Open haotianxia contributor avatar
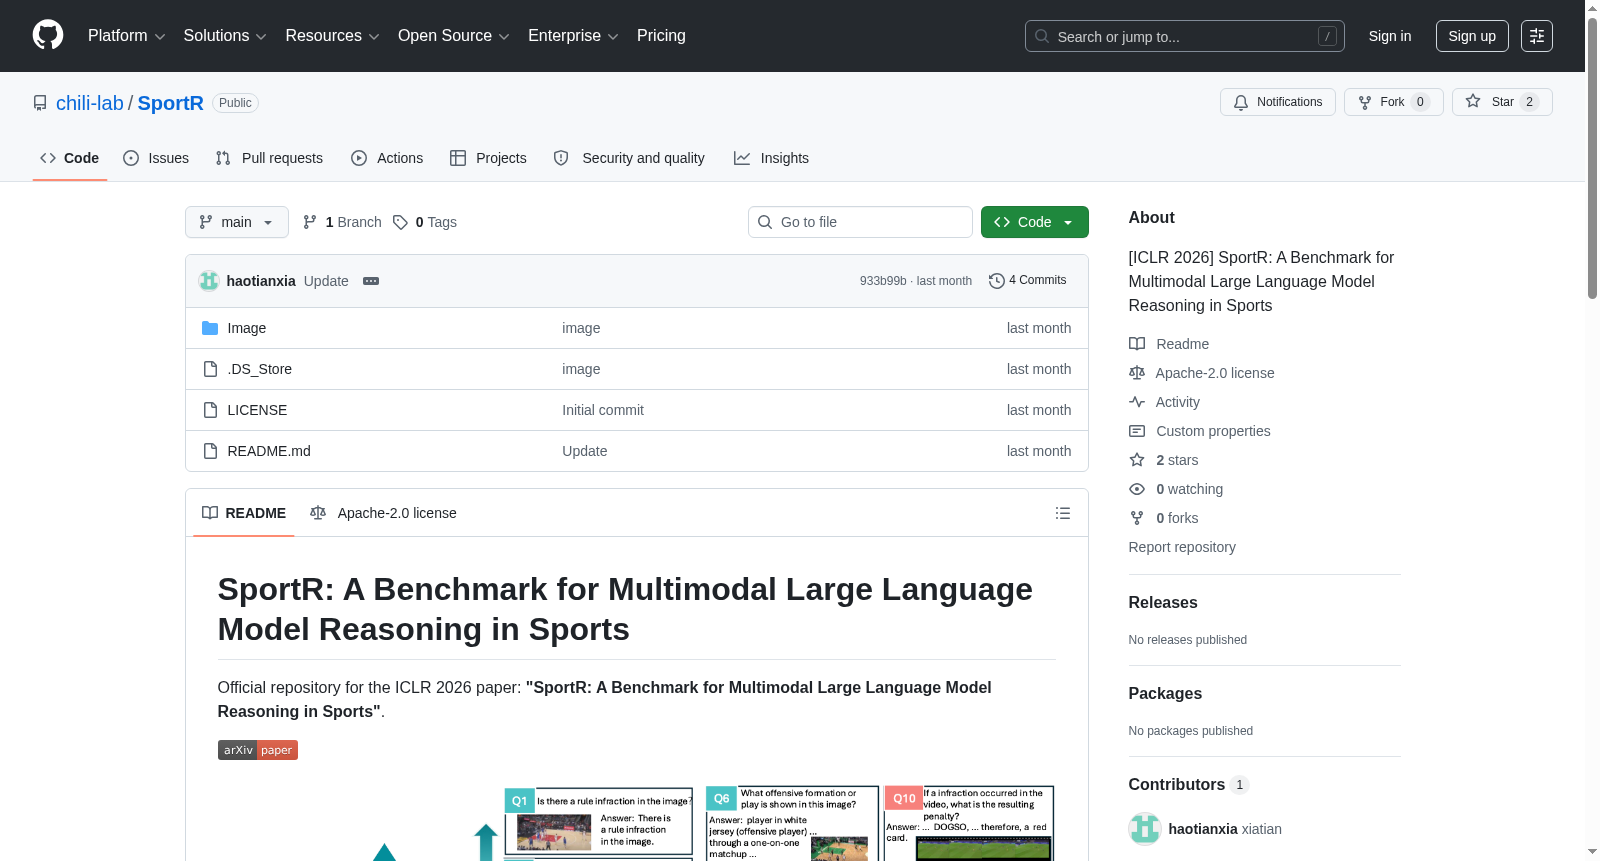This screenshot has width=1600, height=861. point(1145,829)
